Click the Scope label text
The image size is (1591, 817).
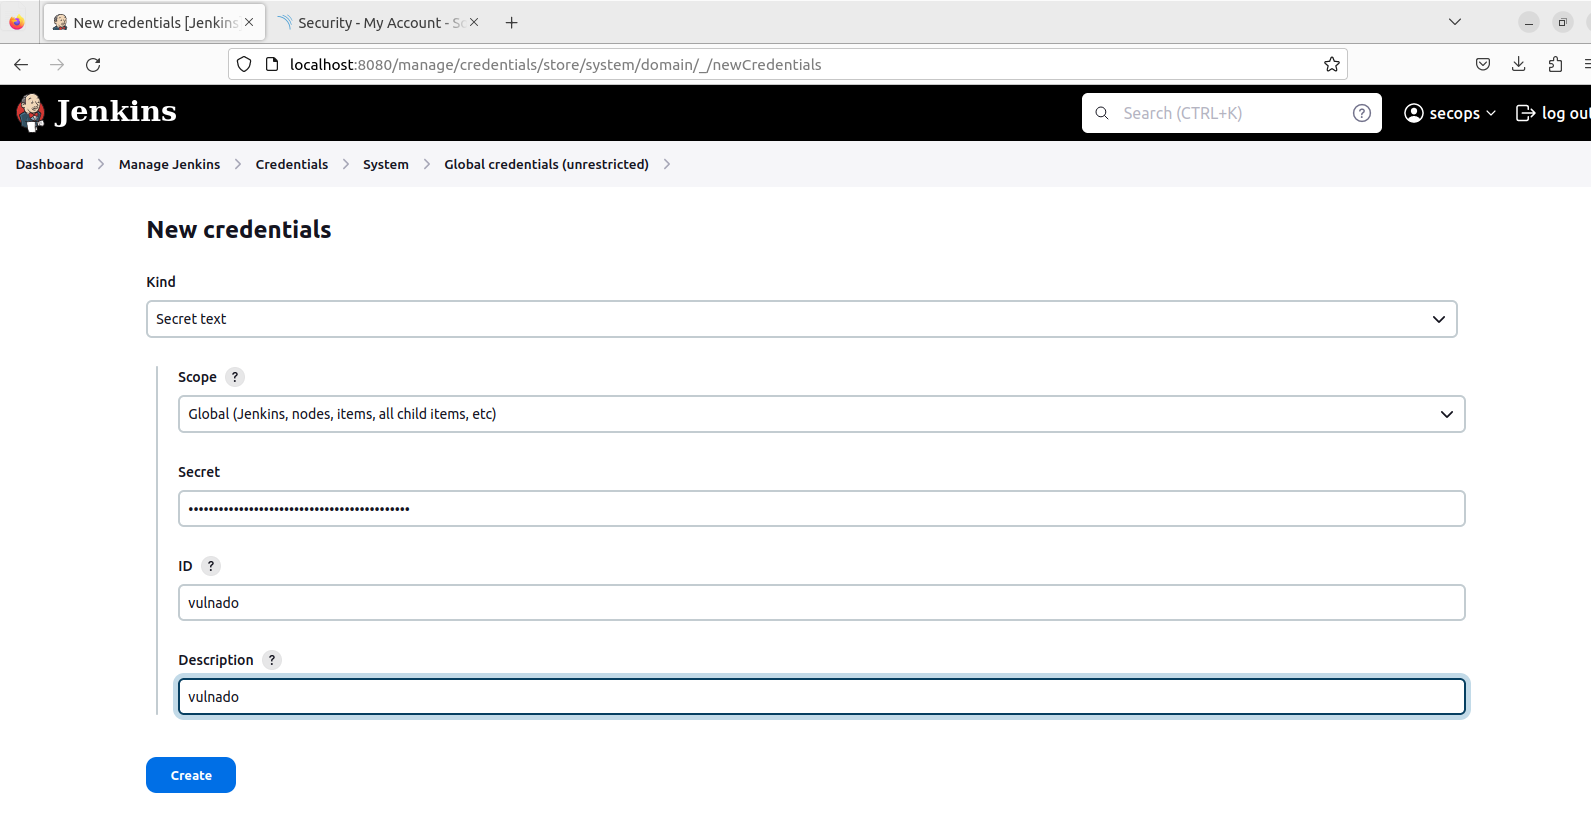click(197, 377)
